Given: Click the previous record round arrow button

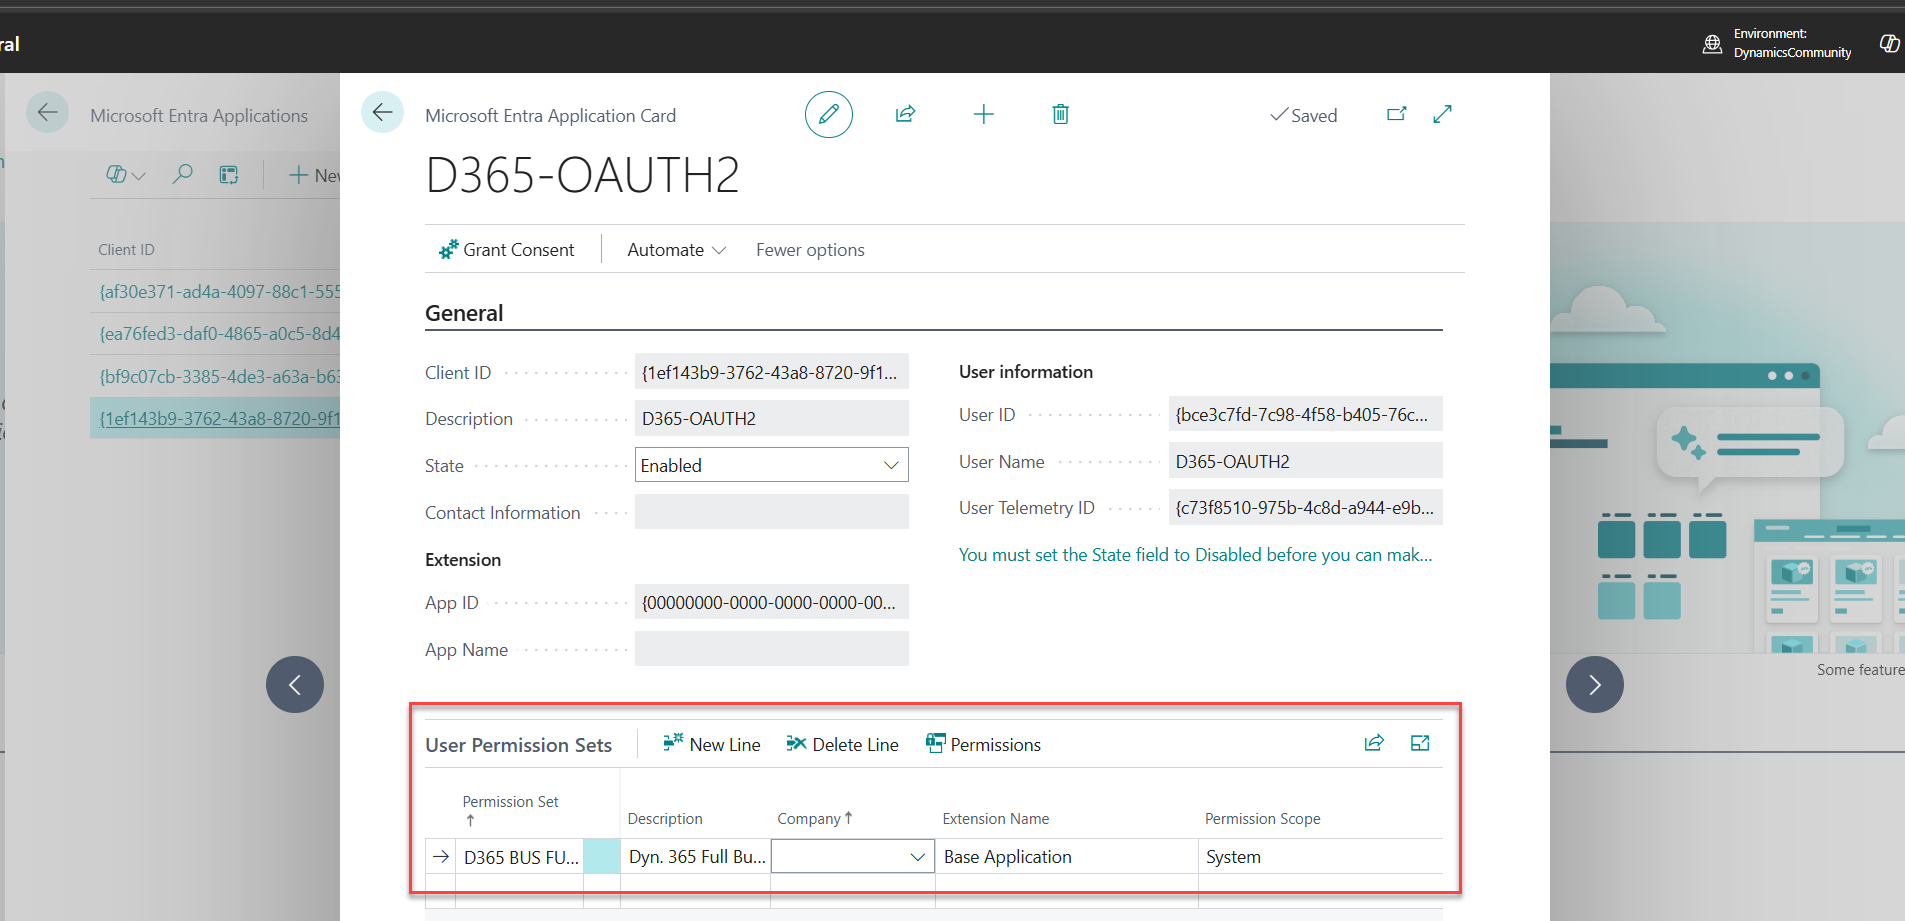Looking at the screenshot, I should point(295,684).
